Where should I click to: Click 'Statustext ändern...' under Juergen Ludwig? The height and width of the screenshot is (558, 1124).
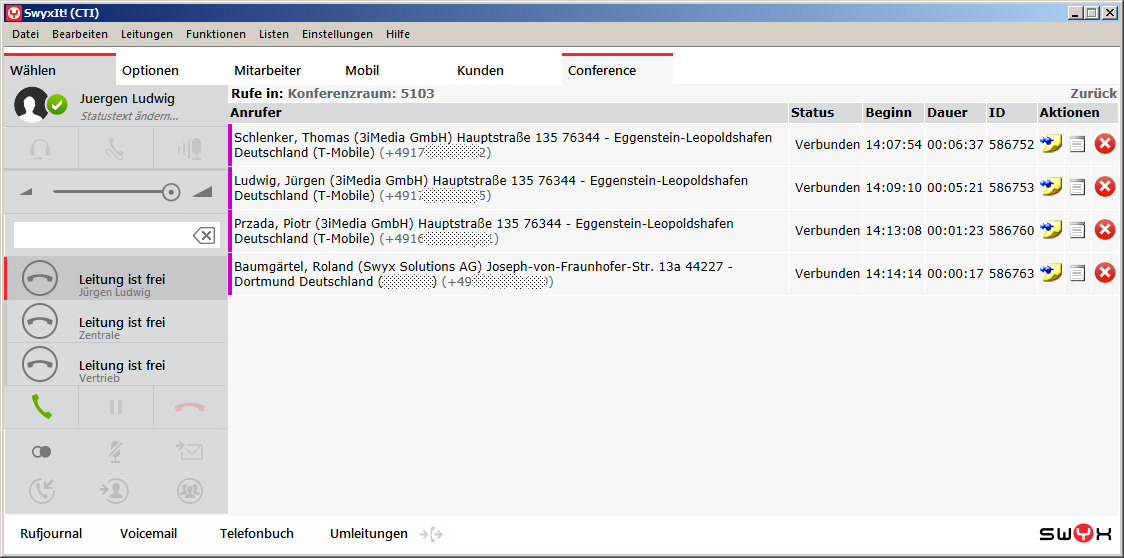tap(129, 116)
